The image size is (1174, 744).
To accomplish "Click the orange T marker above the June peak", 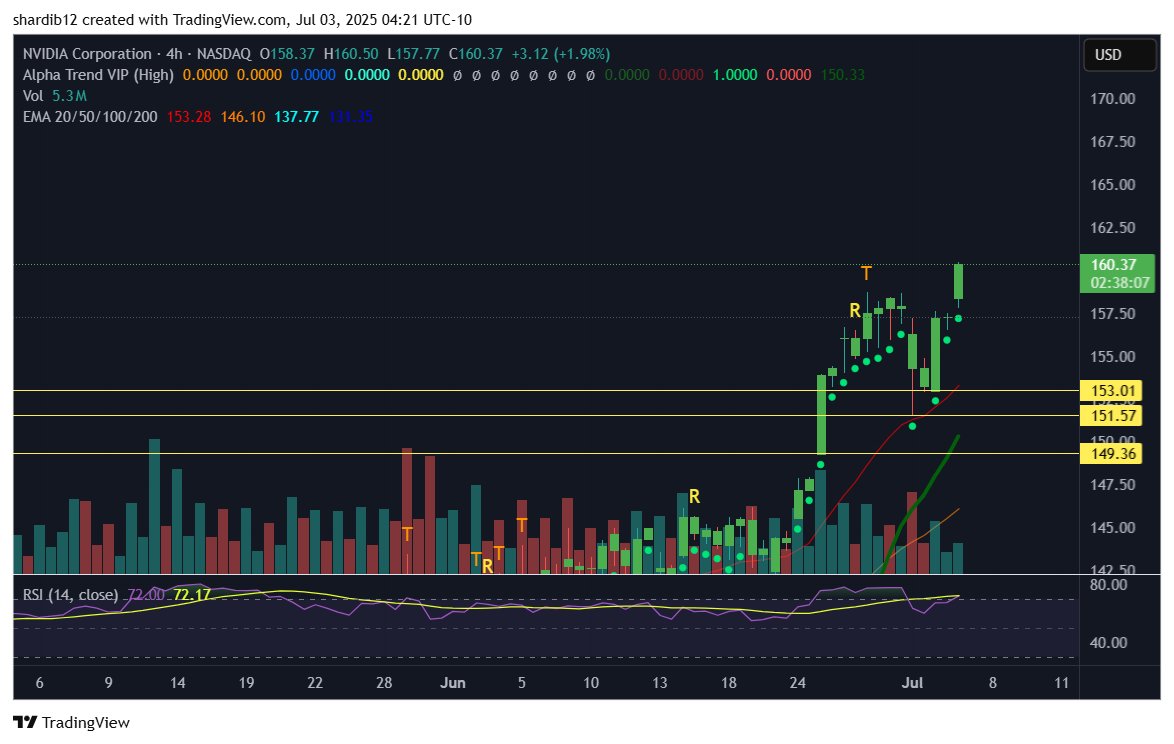I will coord(866,272).
